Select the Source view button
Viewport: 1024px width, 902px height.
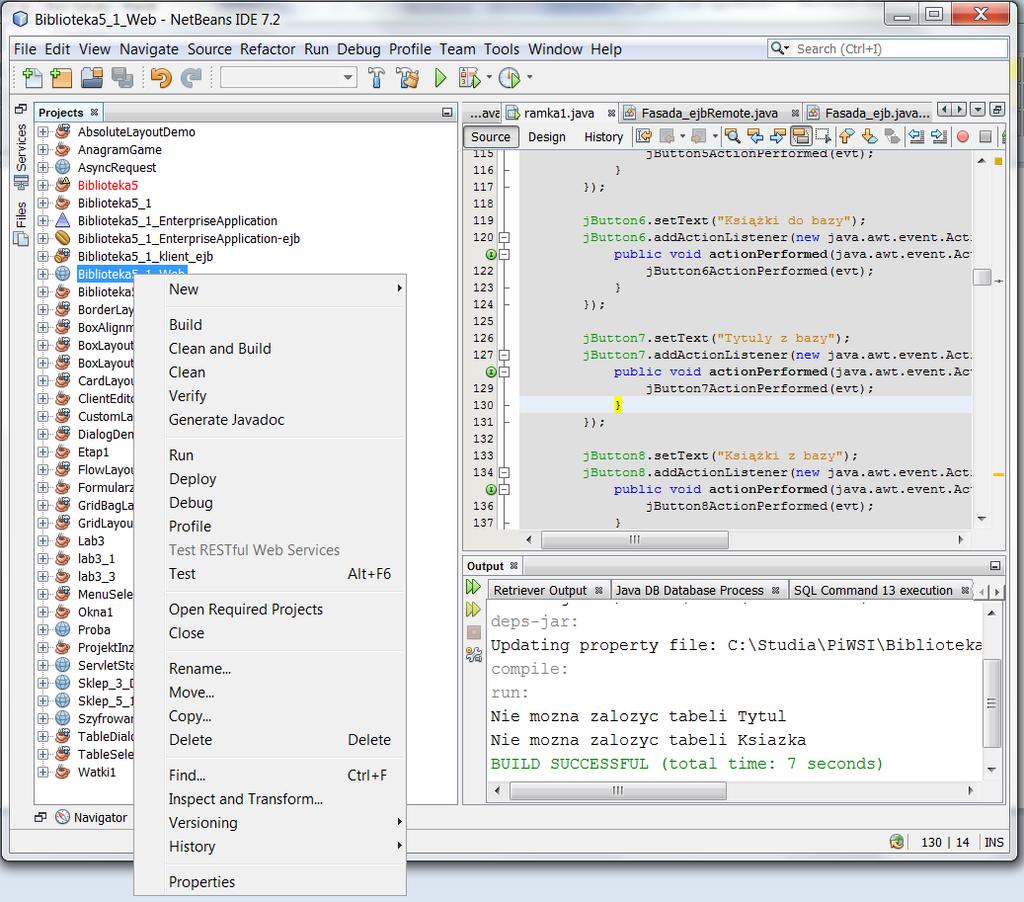(x=490, y=137)
